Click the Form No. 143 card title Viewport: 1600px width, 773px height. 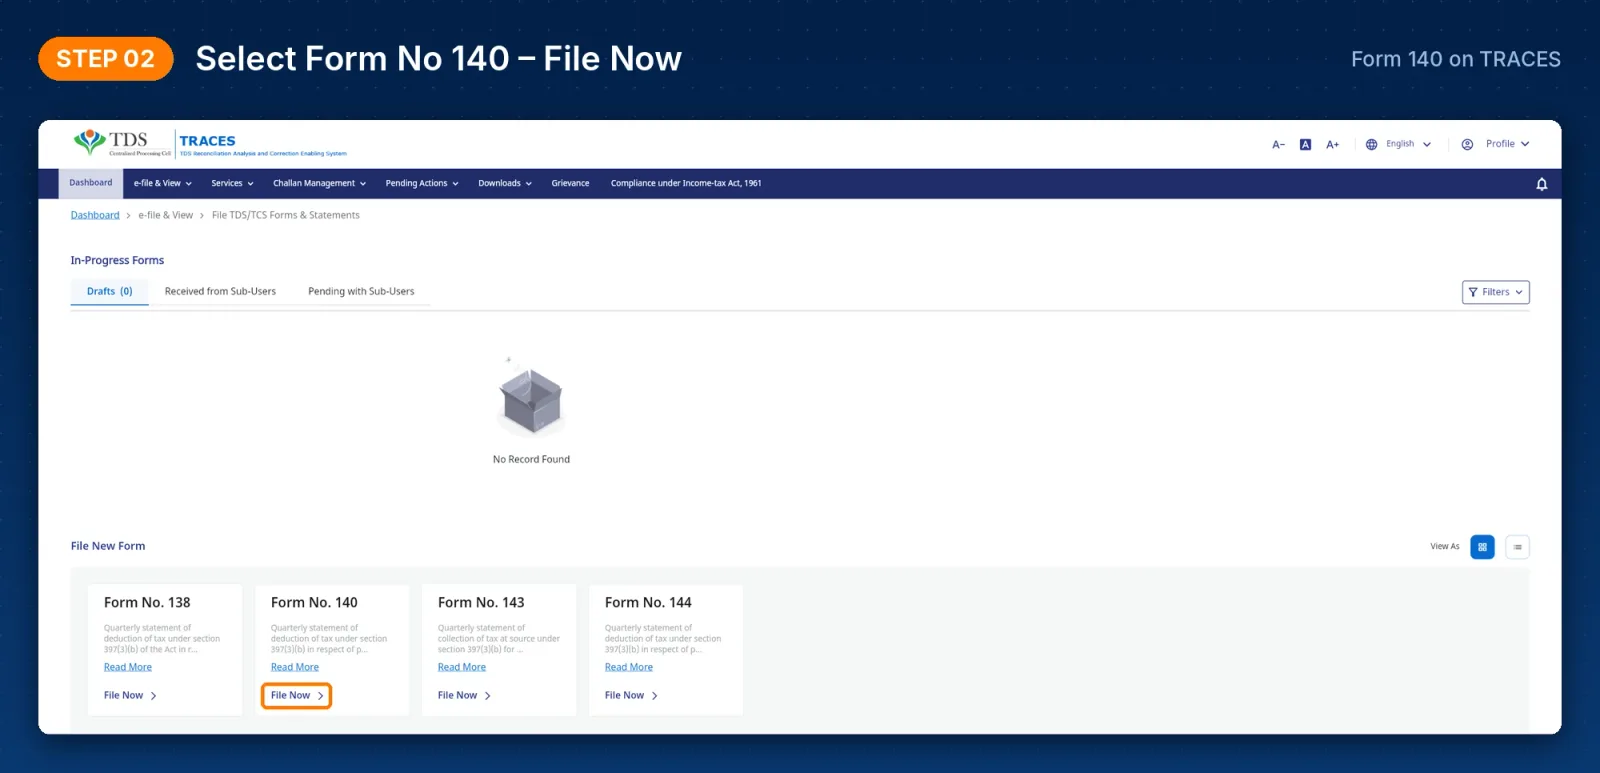[x=481, y=603]
